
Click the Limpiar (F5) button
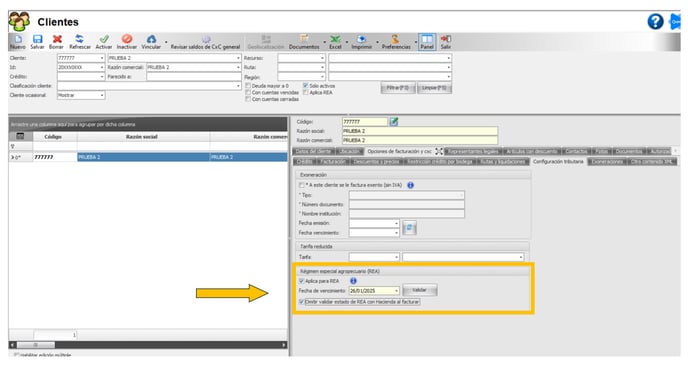(x=434, y=88)
